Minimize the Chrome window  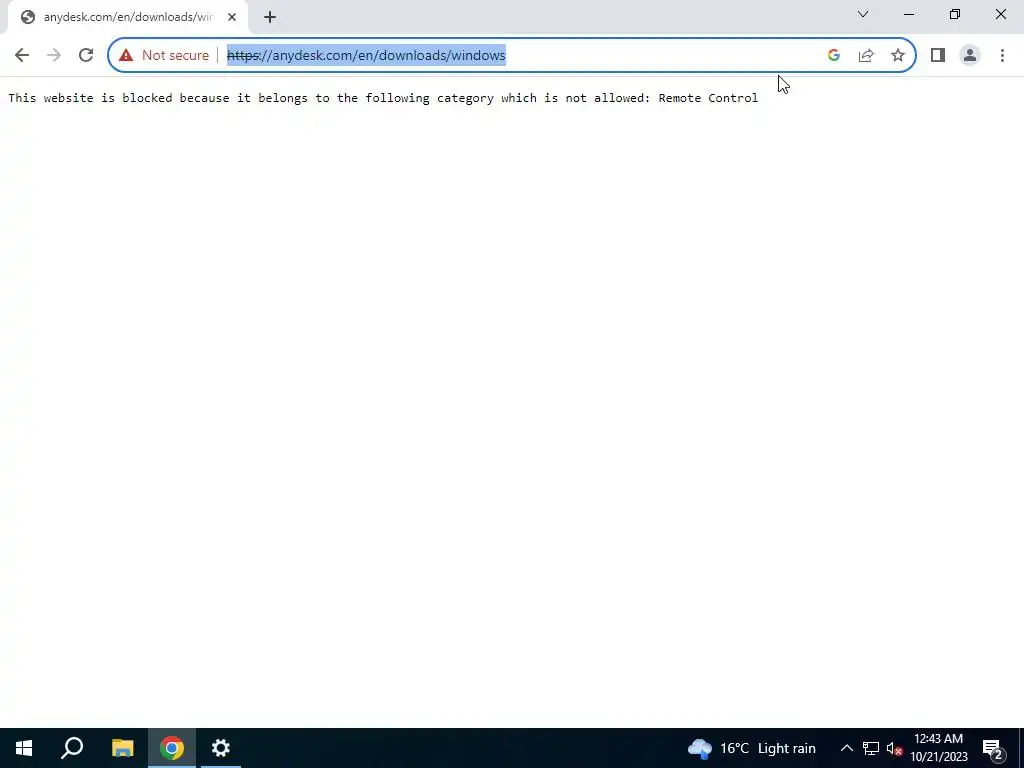[908, 14]
